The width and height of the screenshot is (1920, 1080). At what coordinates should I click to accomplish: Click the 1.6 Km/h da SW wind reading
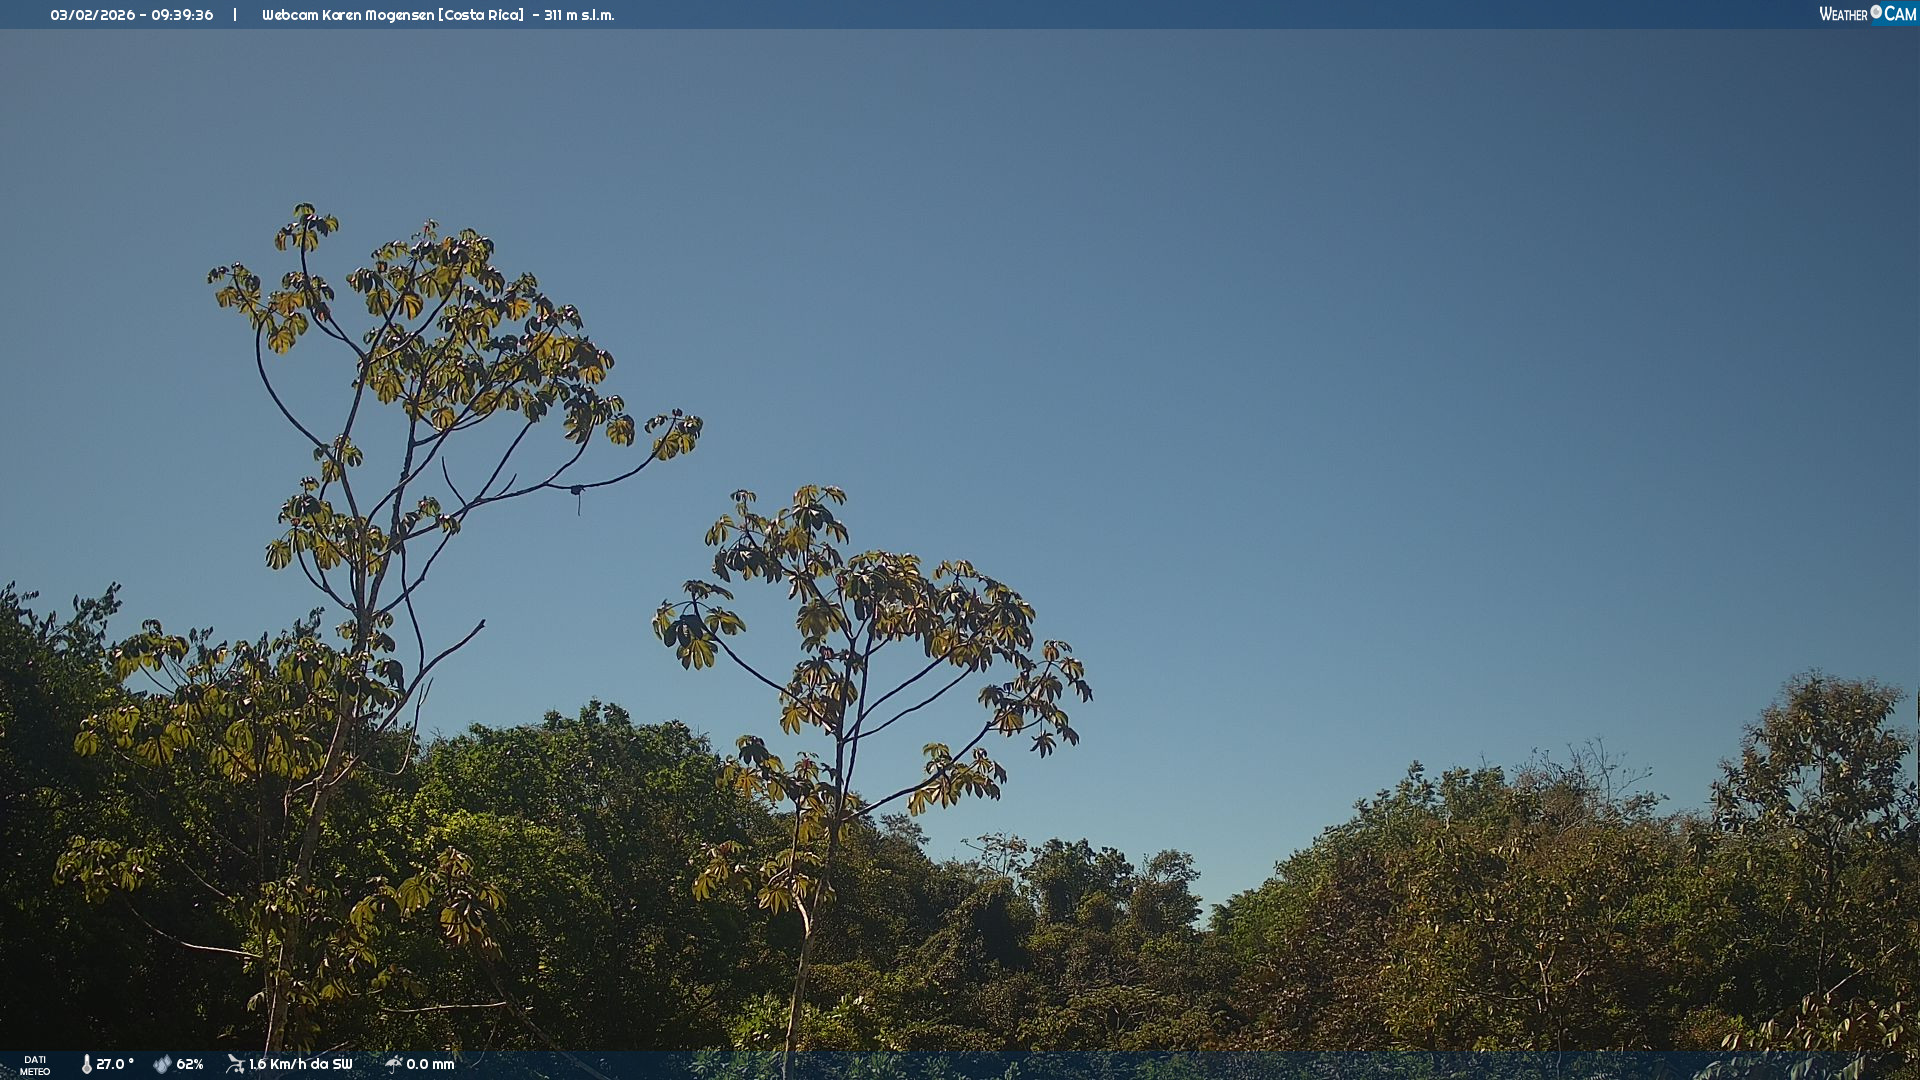click(300, 1064)
